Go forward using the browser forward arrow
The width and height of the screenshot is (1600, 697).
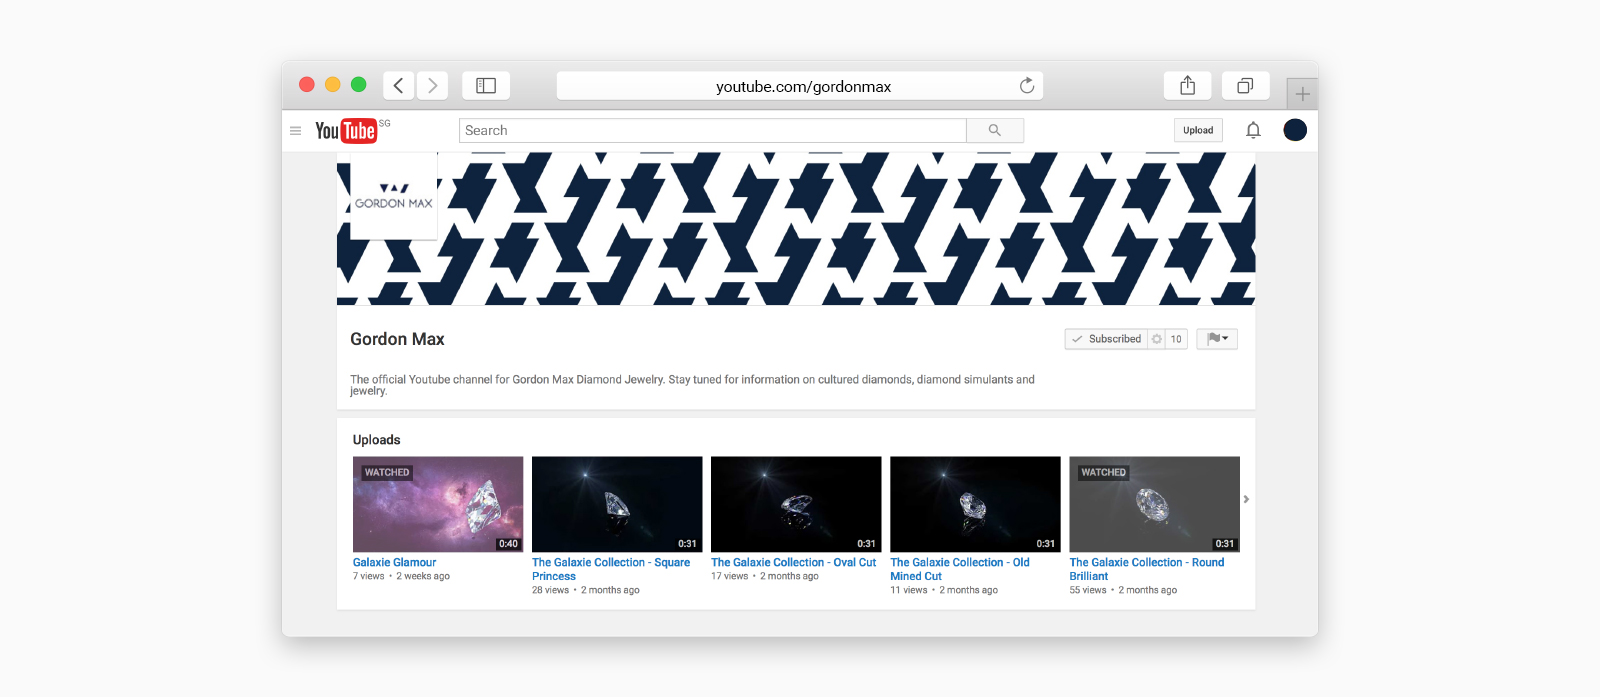point(433,86)
